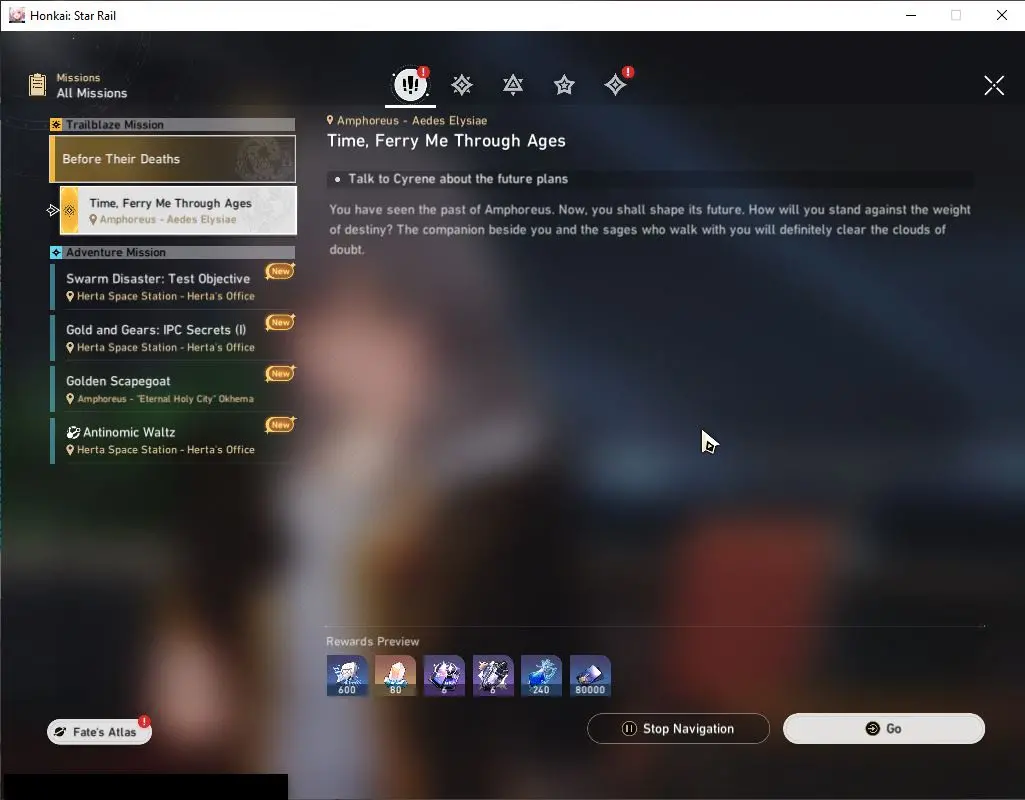This screenshot has height=800, width=1025.
Task: Open the last filter icon with red badge
Action: (x=615, y=85)
